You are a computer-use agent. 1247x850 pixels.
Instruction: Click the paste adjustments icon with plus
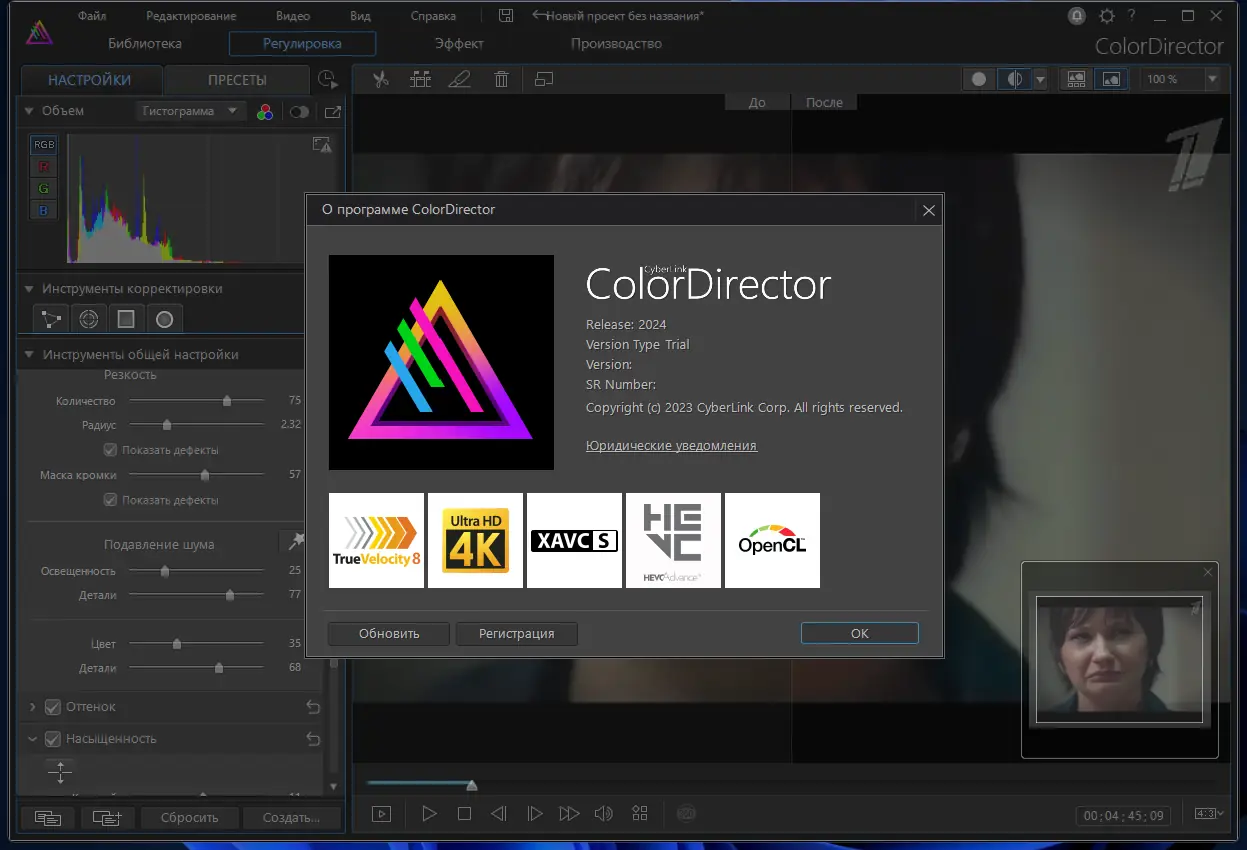click(x=107, y=817)
